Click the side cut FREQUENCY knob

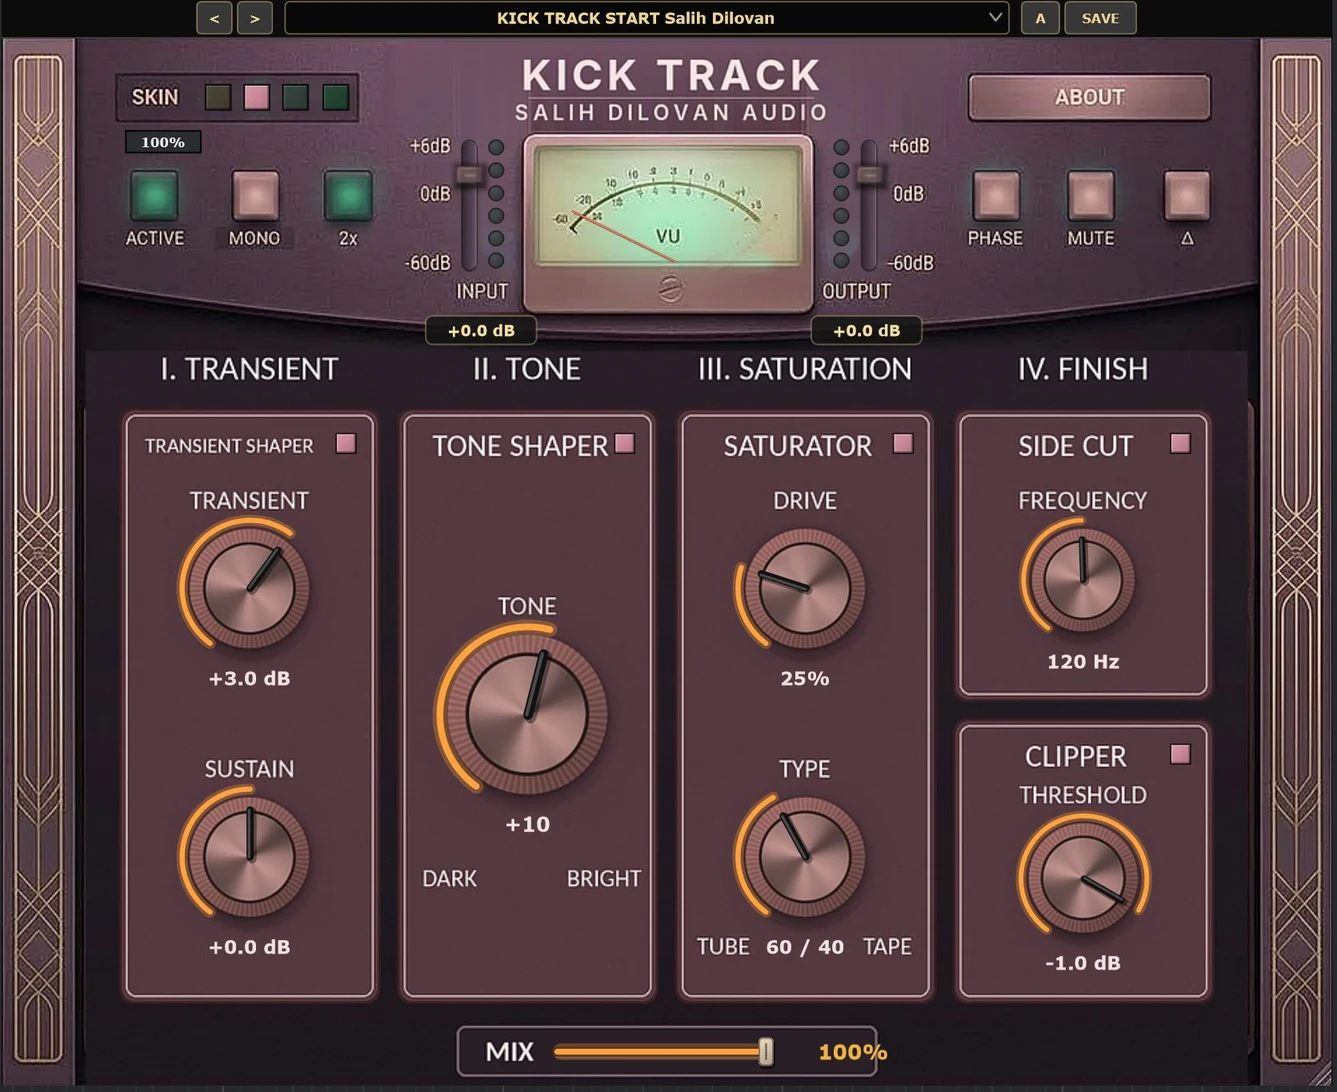[x=1082, y=579]
